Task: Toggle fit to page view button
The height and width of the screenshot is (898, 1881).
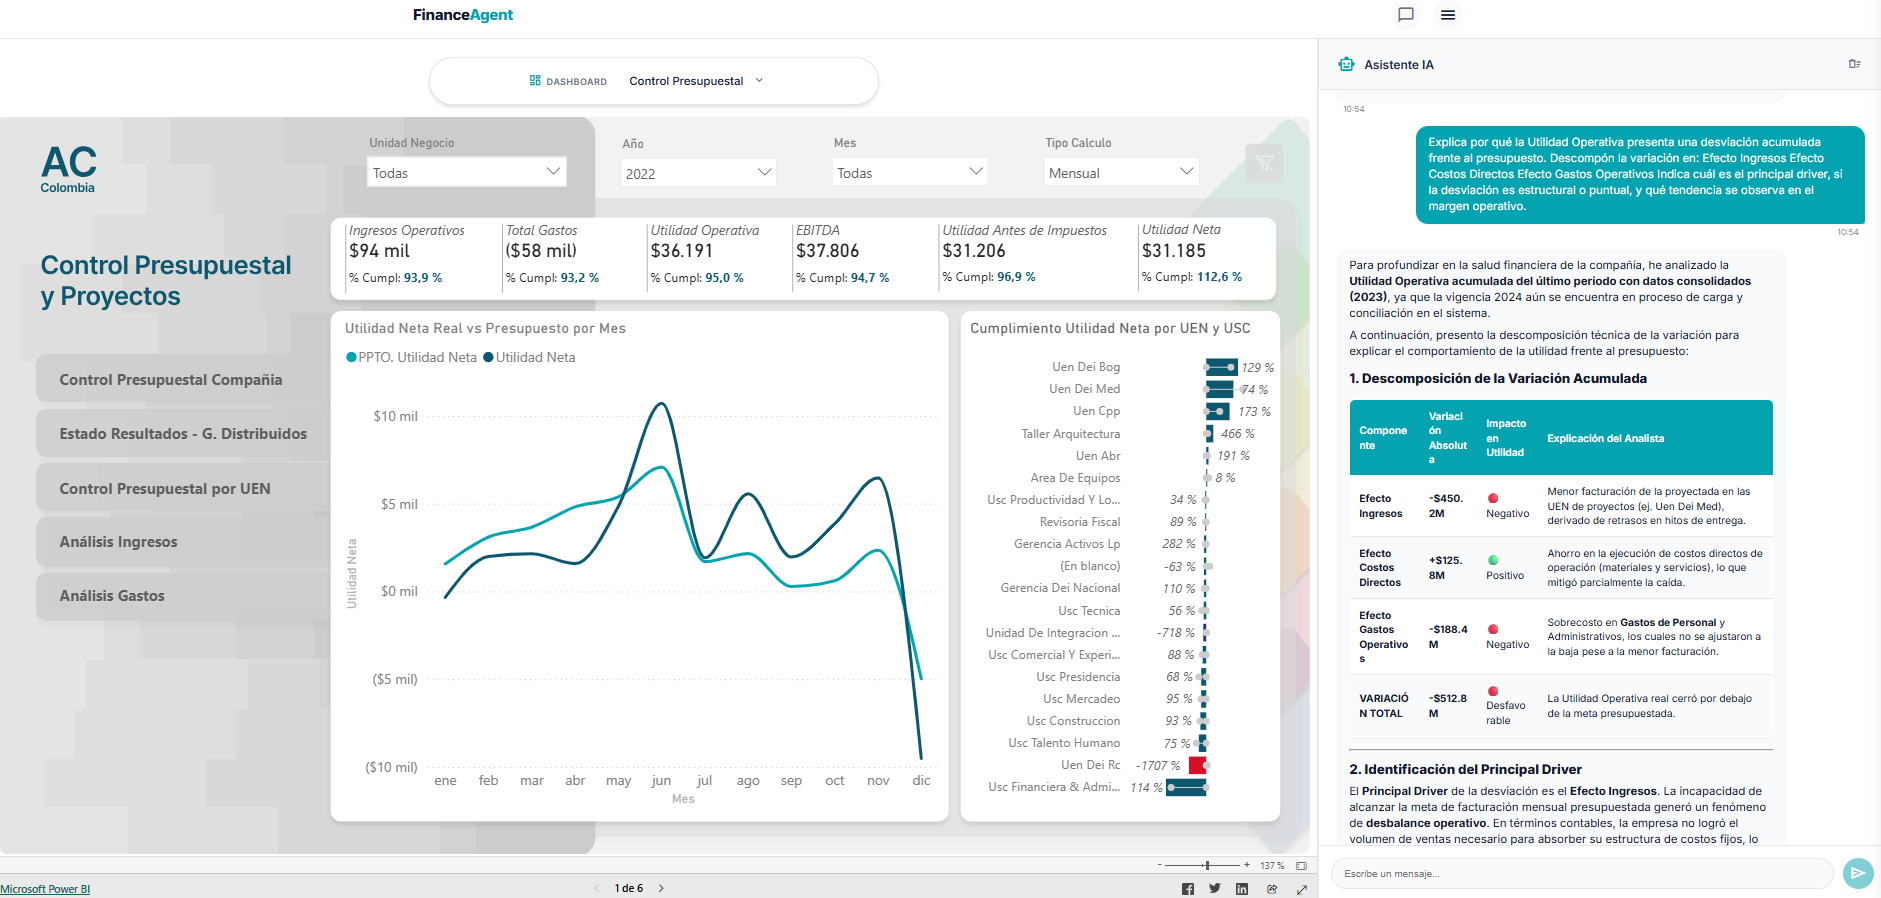Action: 1301,866
